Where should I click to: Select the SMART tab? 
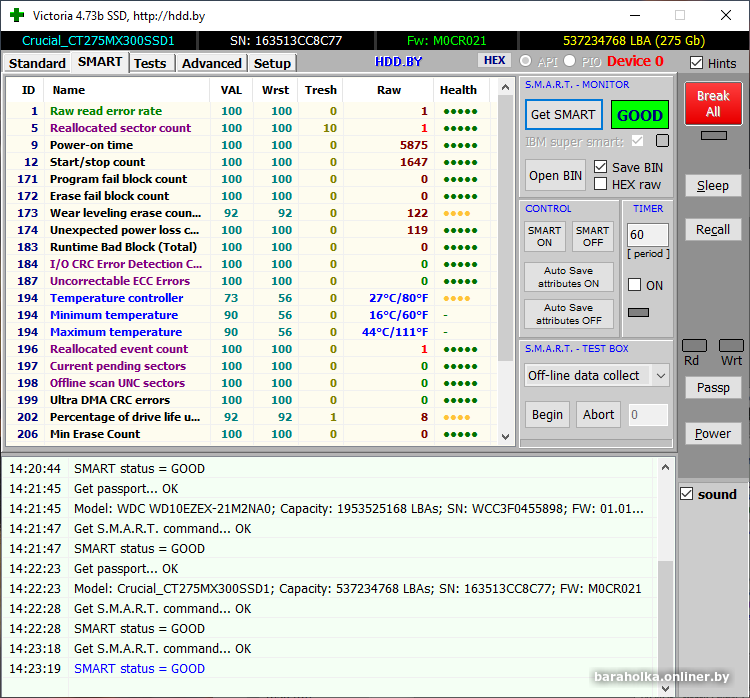[100, 62]
